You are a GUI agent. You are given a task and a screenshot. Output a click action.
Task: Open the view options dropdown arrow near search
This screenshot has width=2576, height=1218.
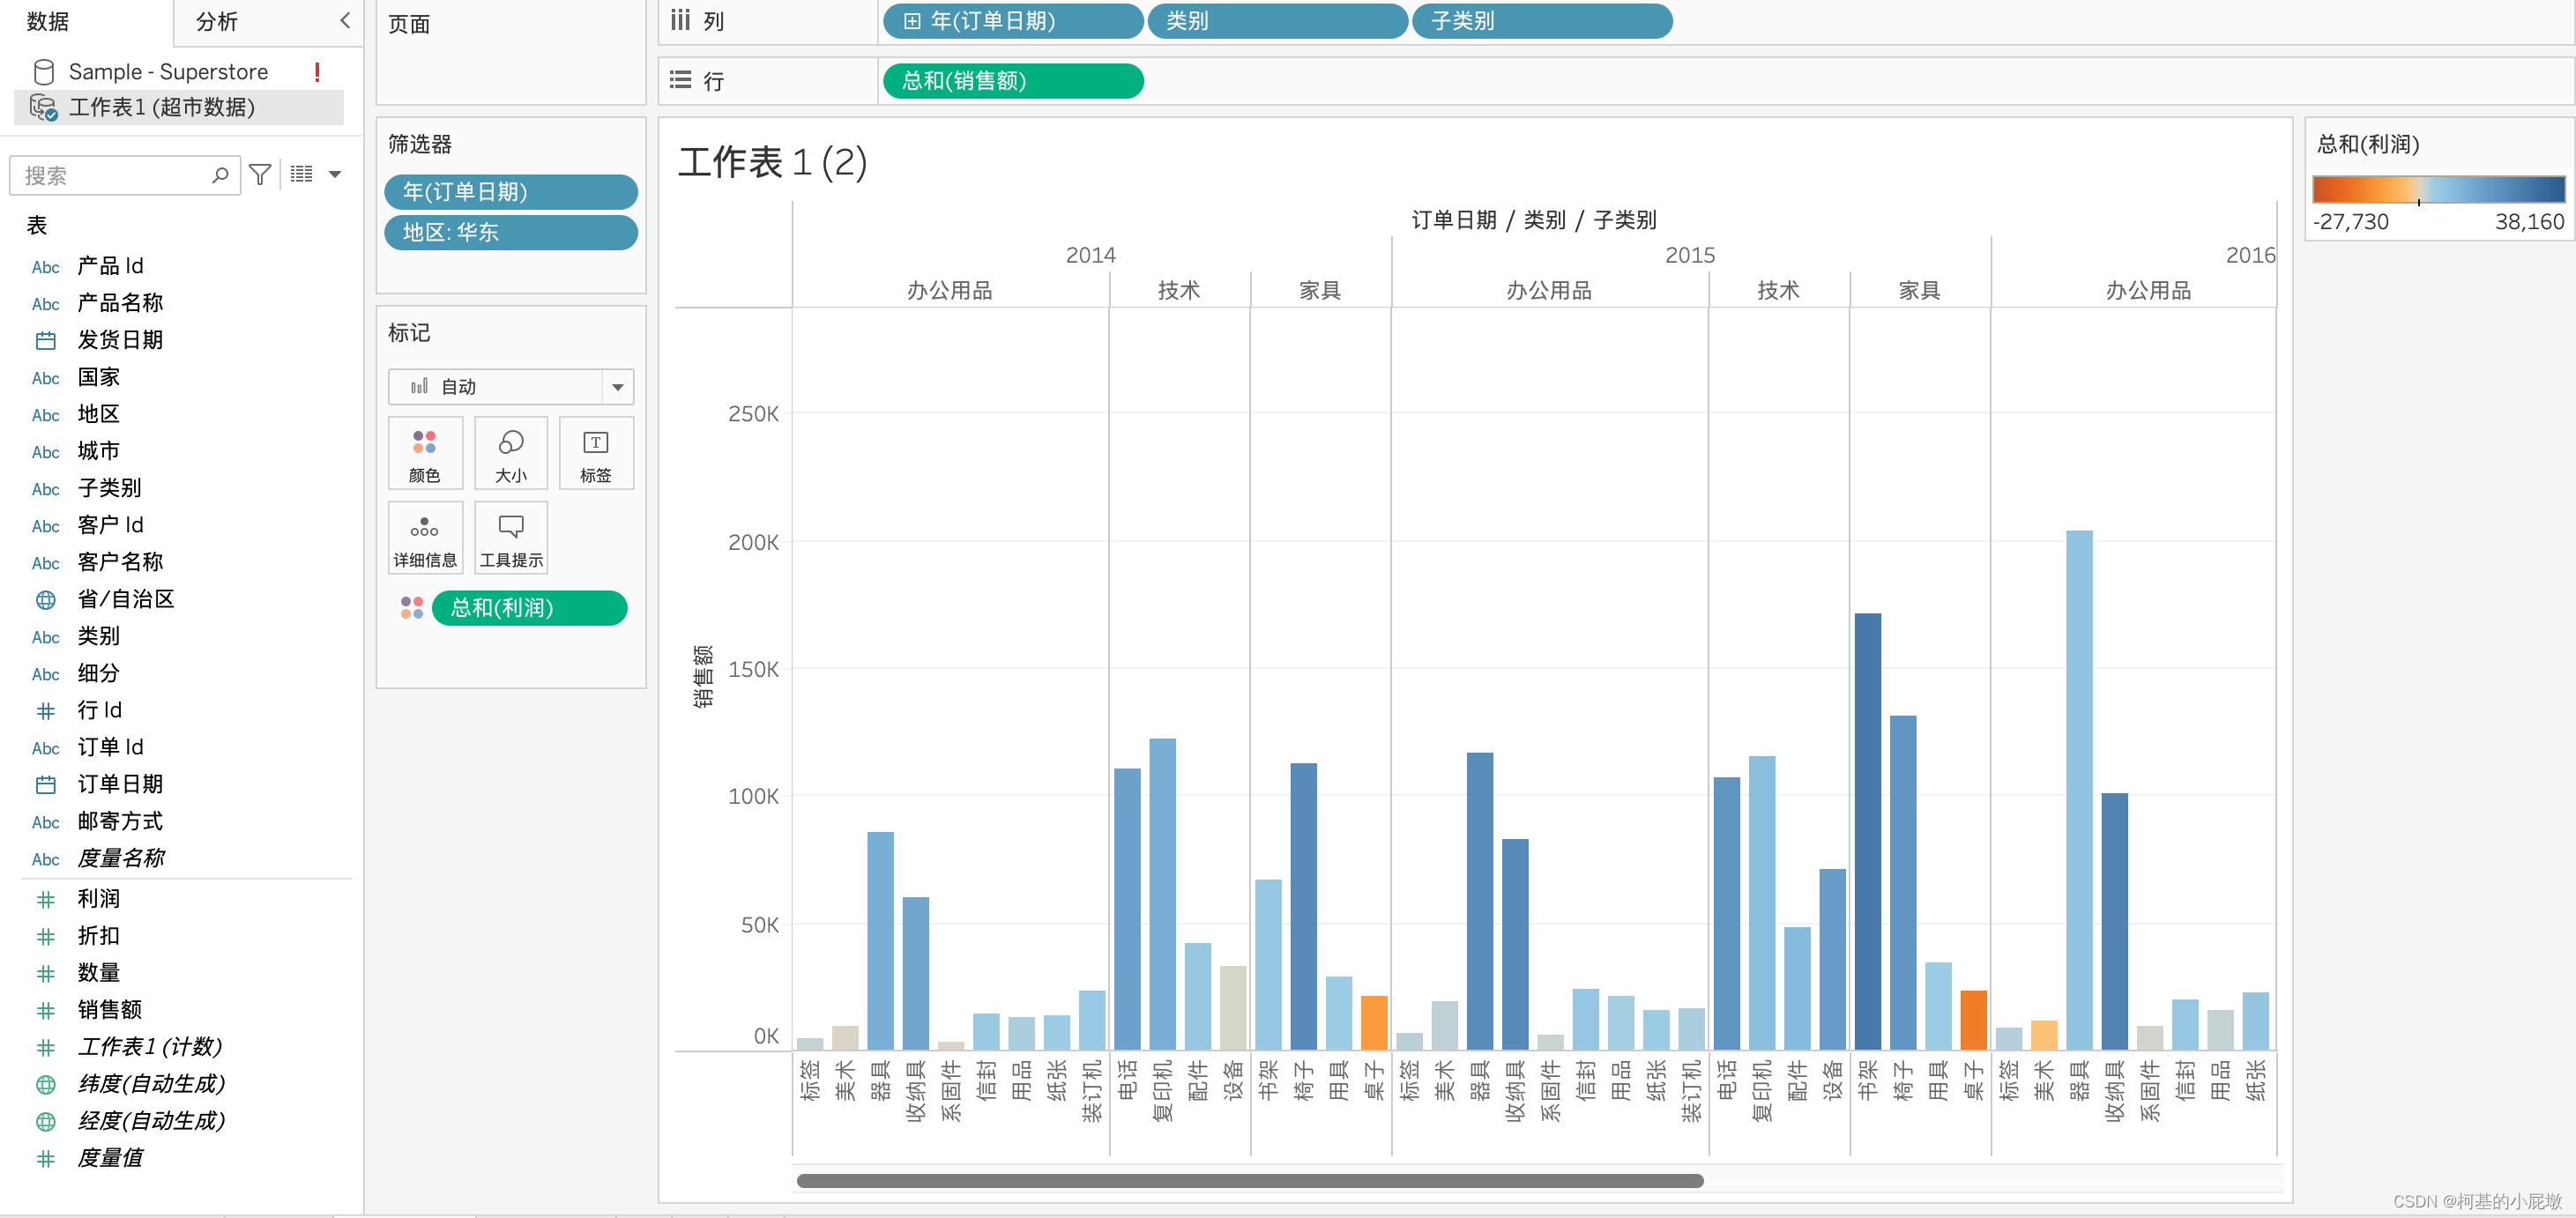pos(335,175)
